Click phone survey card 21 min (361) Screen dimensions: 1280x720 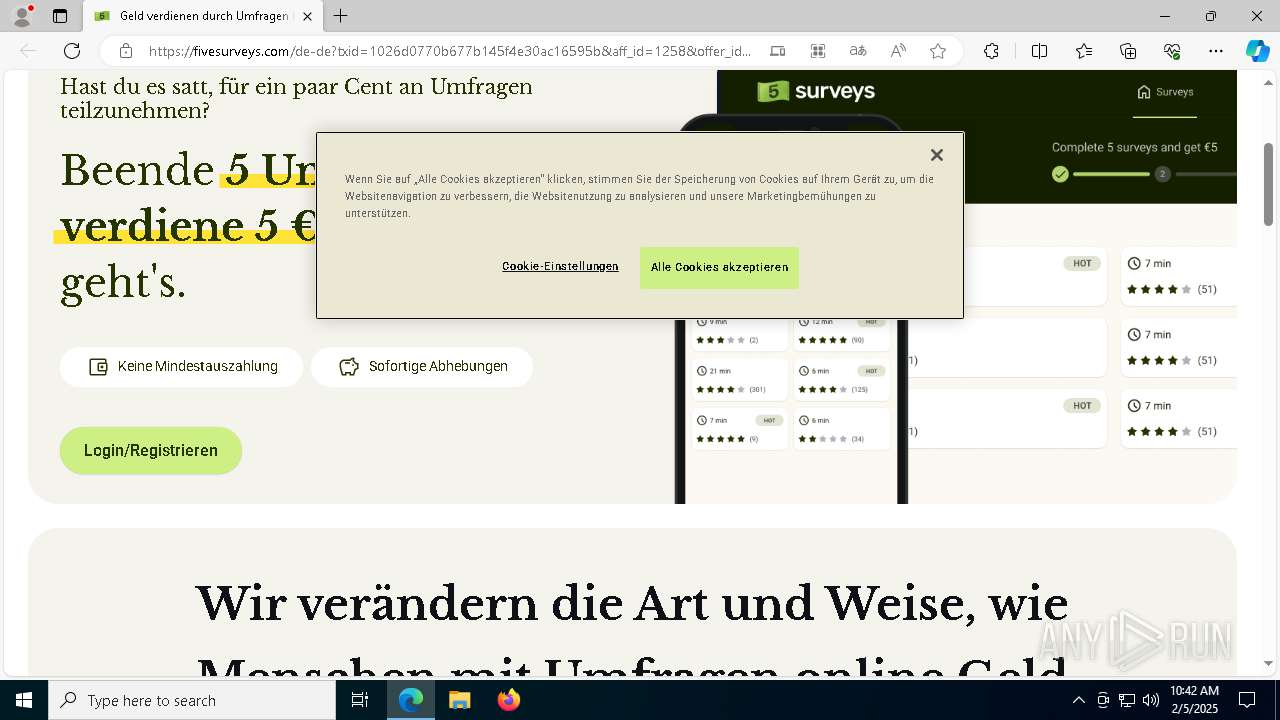tap(739, 380)
